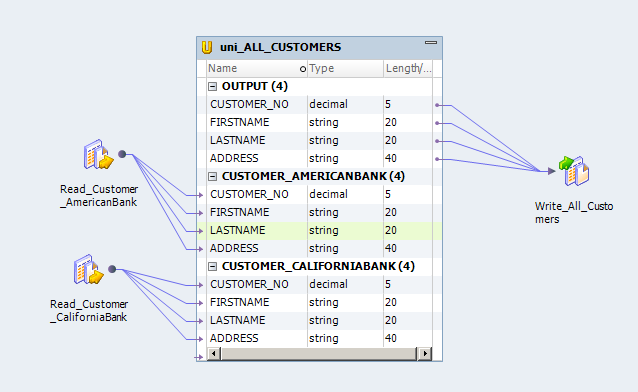Screen dimensions: 638x392
Task: Click output link port of OUTPUT ADDRESS
Action: point(437,159)
